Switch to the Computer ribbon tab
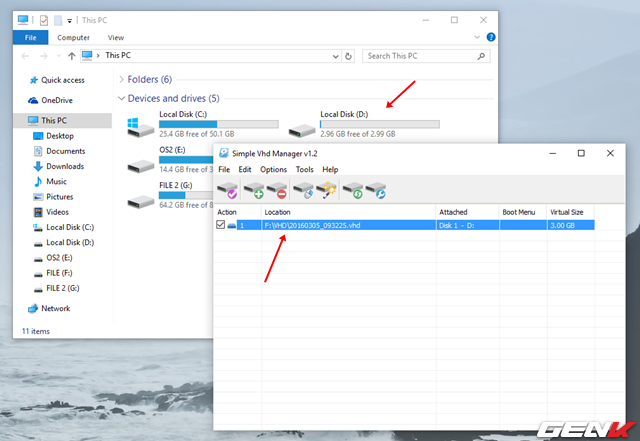The height and width of the screenshot is (441, 640). tap(73, 37)
